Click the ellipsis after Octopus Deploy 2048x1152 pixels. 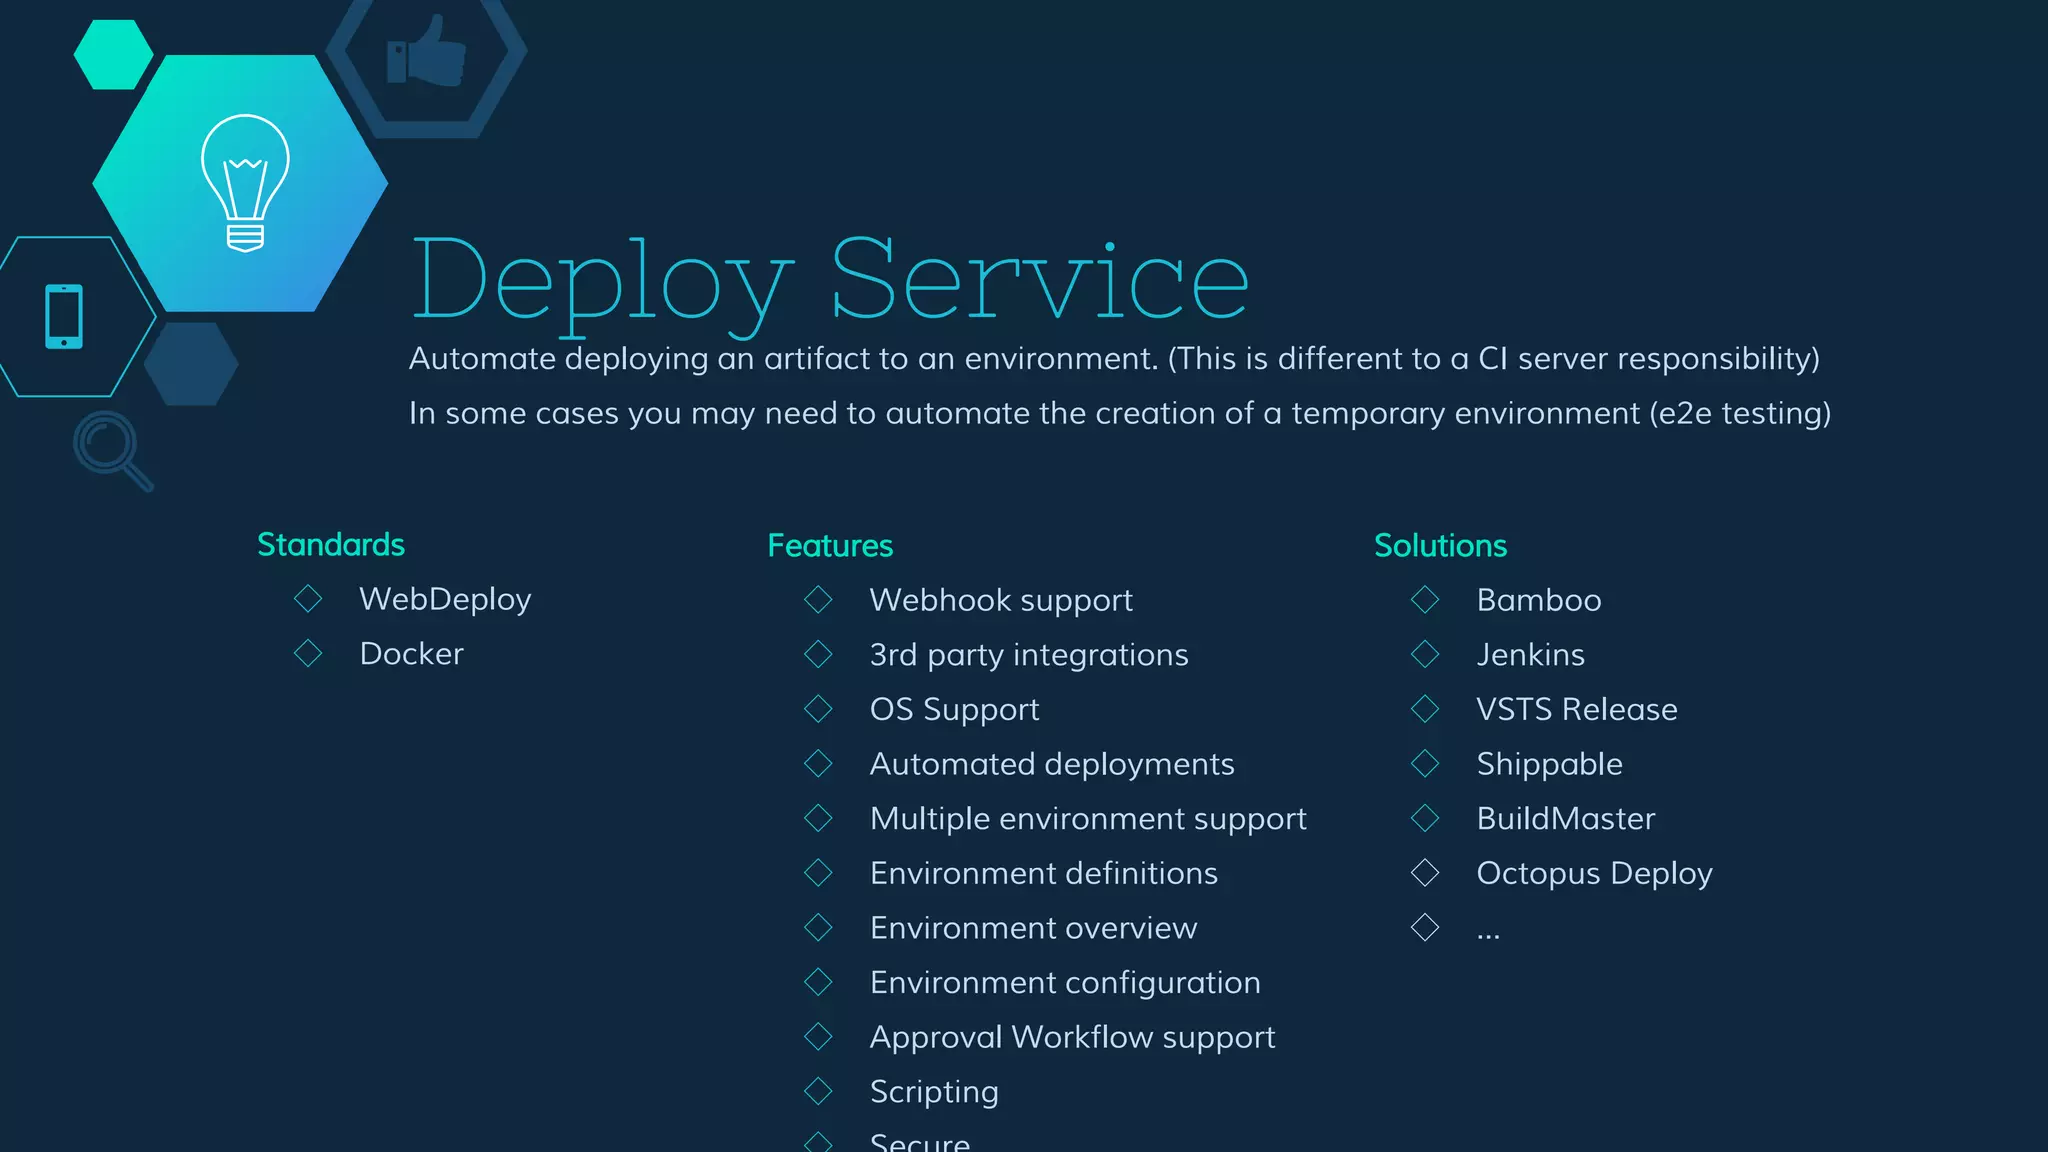[x=1488, y=936]
